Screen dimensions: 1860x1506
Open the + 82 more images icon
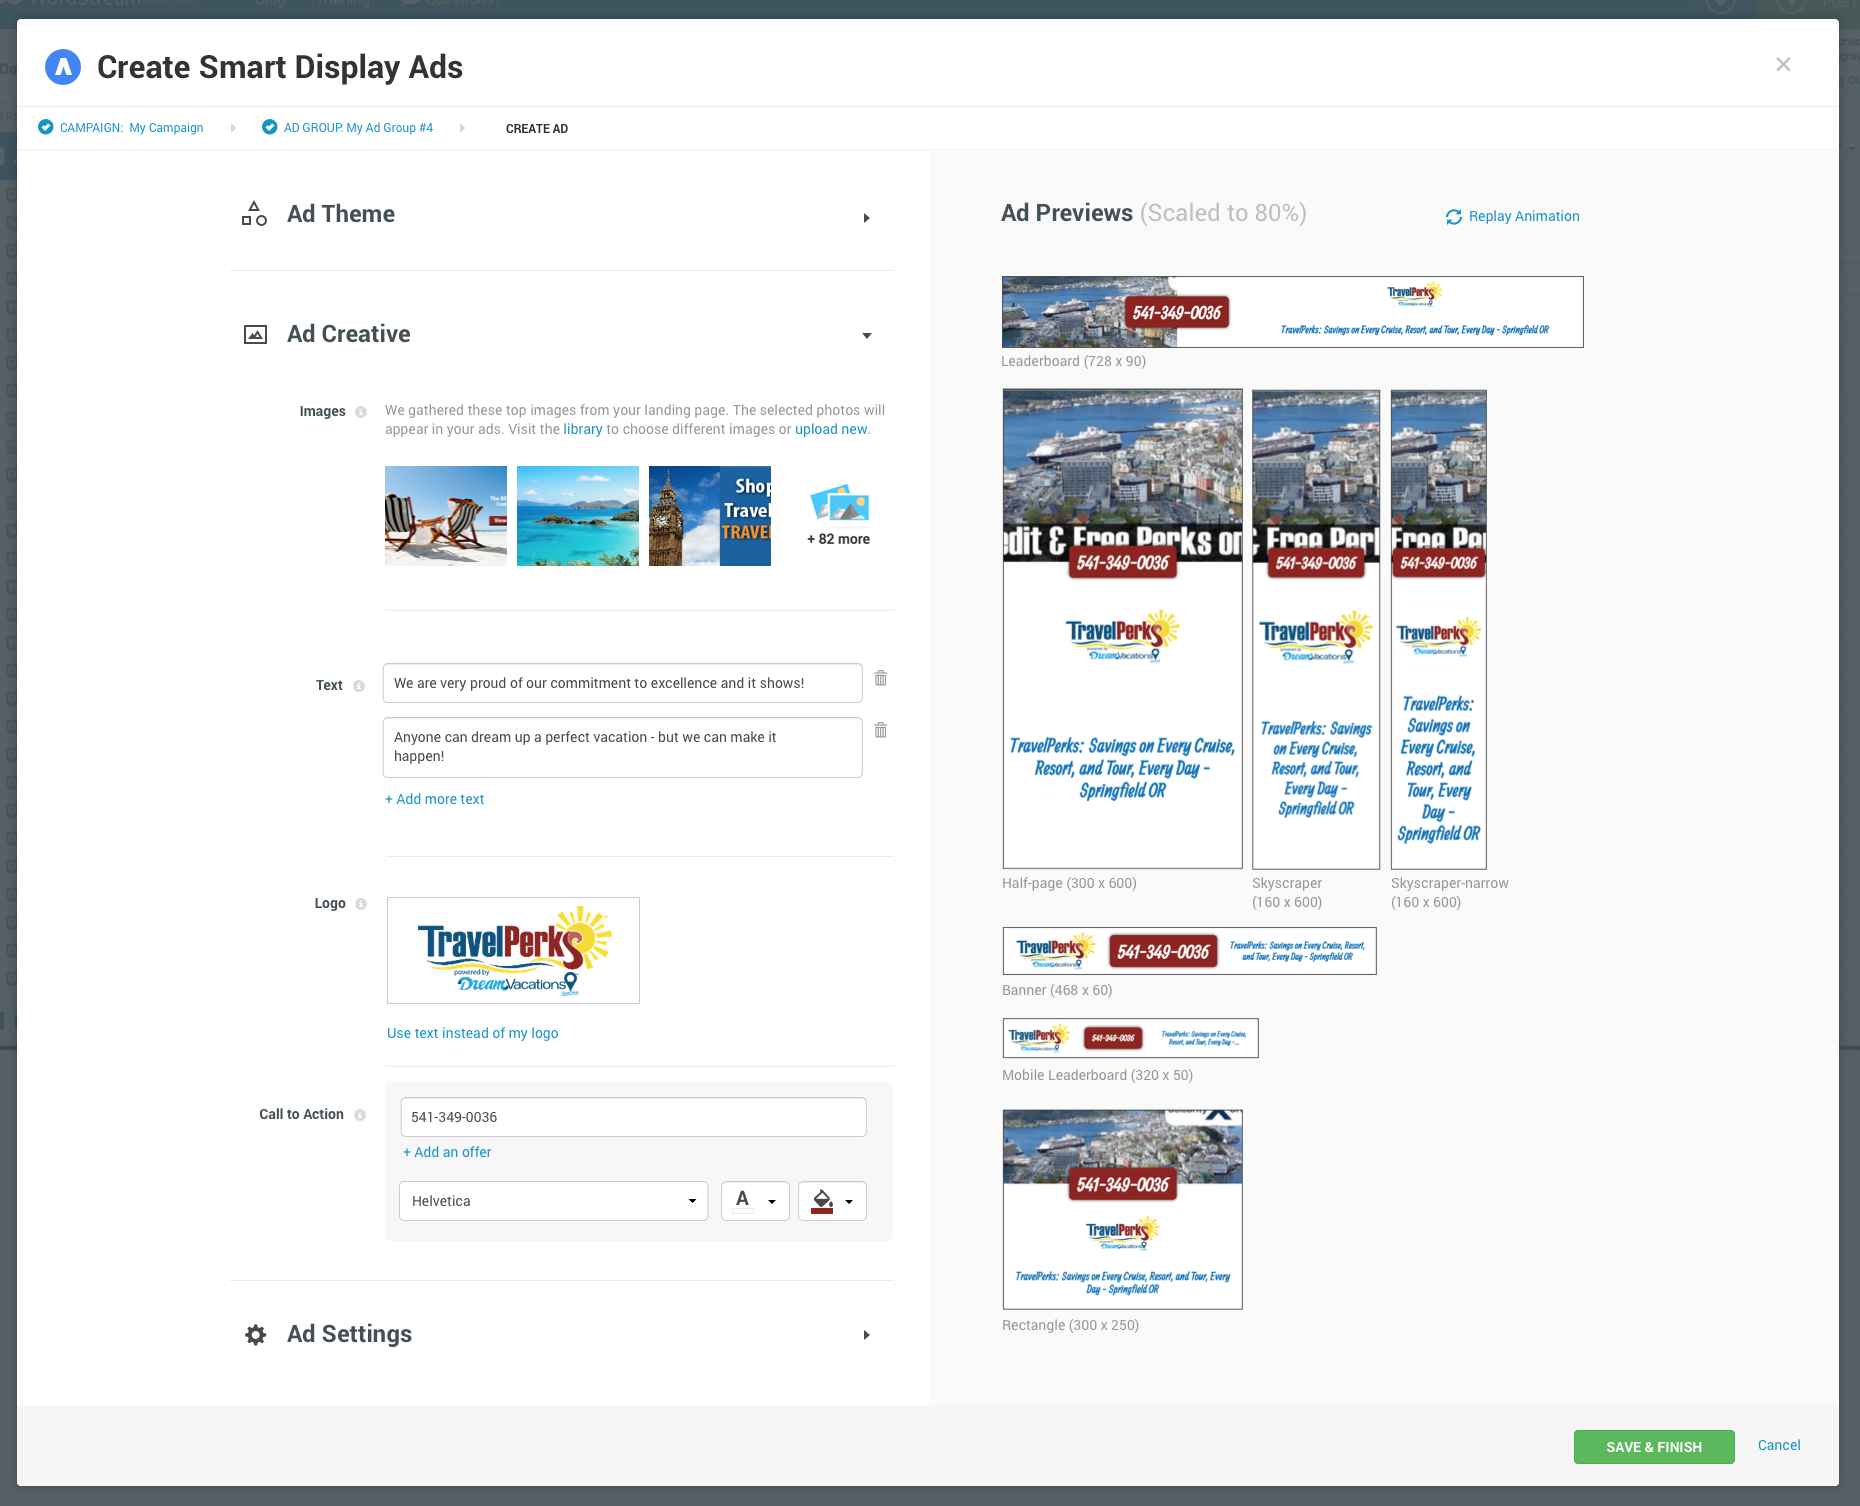[x=839, y=503]
